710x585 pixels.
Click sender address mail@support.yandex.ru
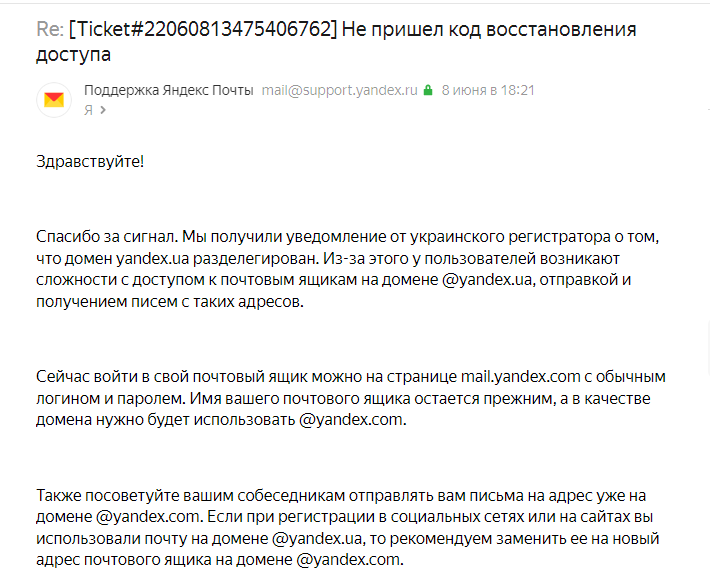[340, 90]
